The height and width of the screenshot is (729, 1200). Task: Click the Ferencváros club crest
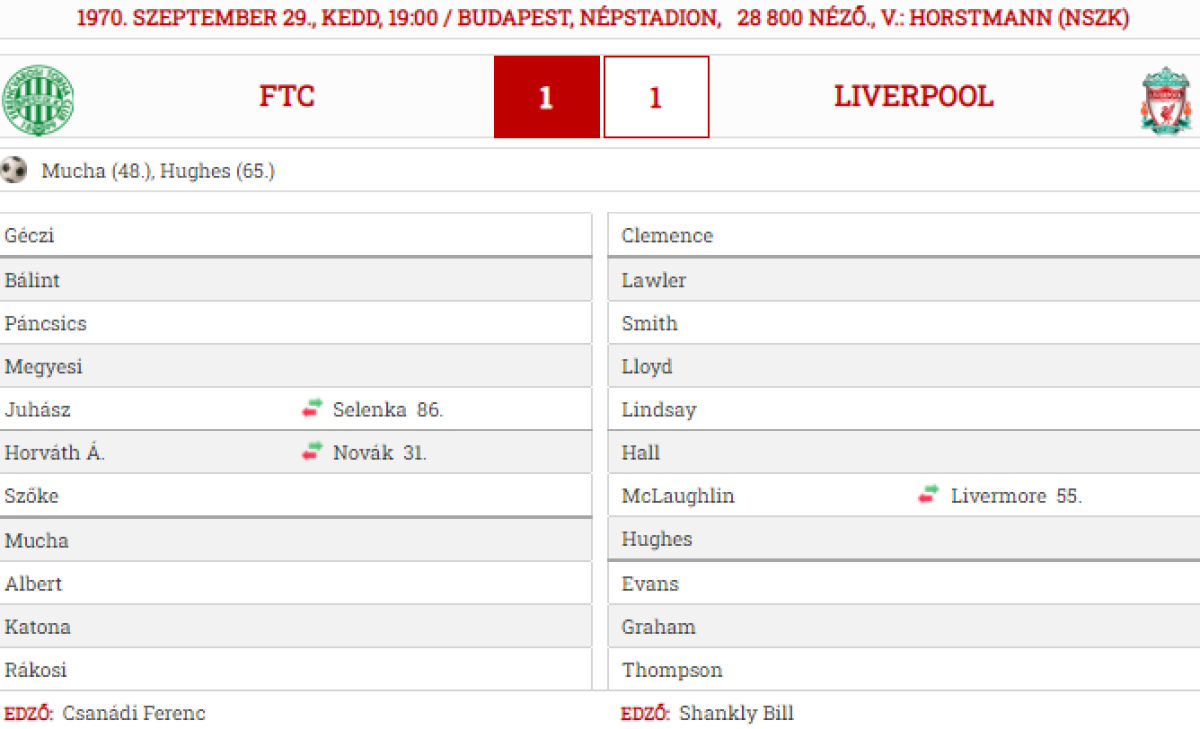38,100
